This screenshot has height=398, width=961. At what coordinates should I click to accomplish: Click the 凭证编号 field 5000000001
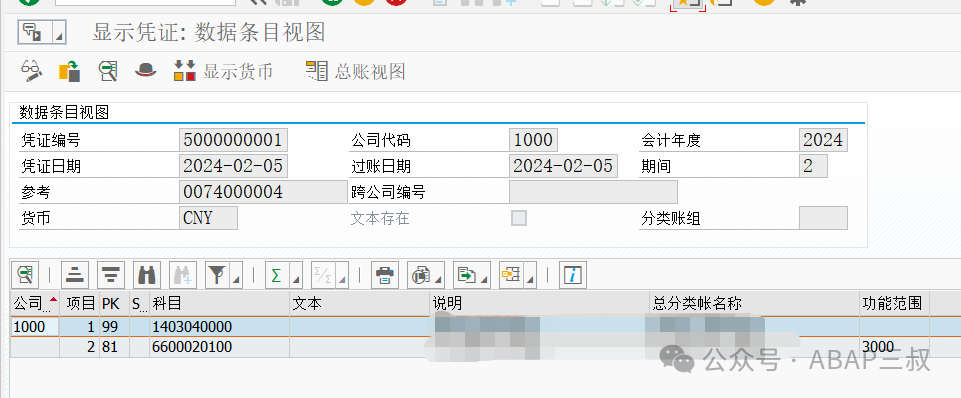pyautogui.click(x=234, y=140)
